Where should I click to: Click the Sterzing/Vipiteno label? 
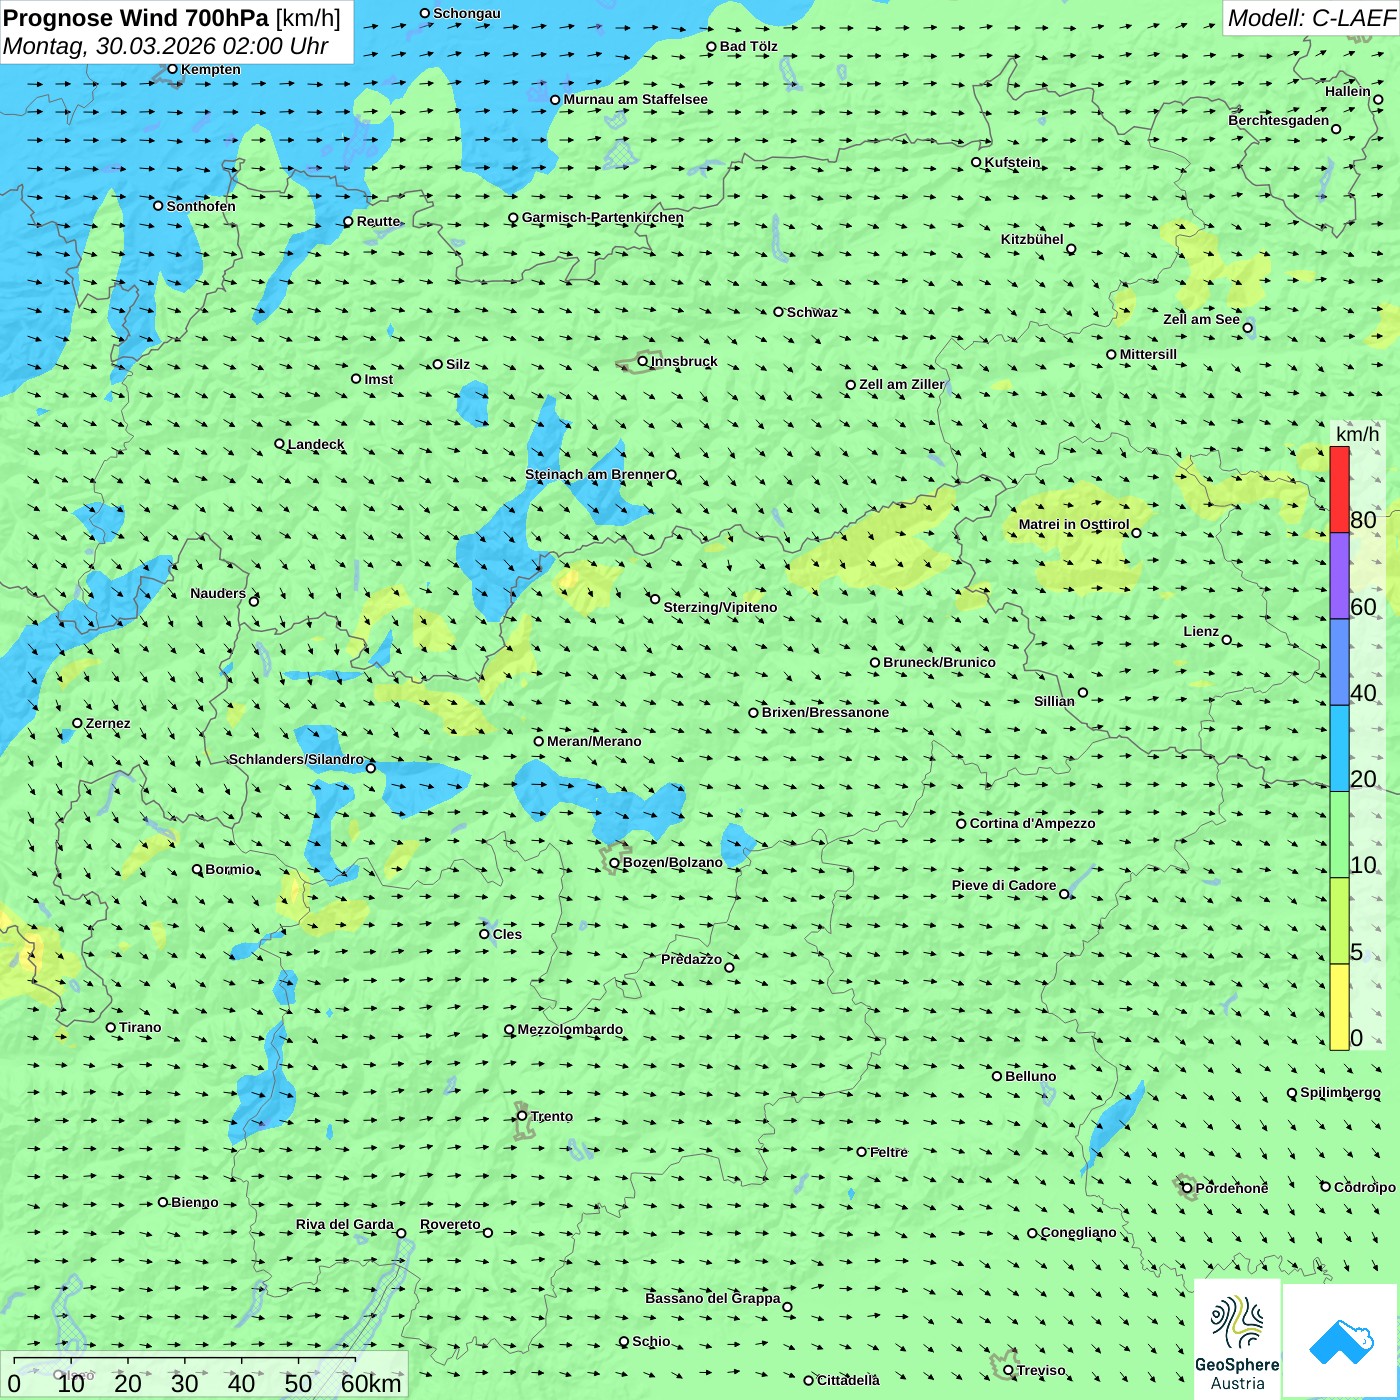tap(720, 607)
